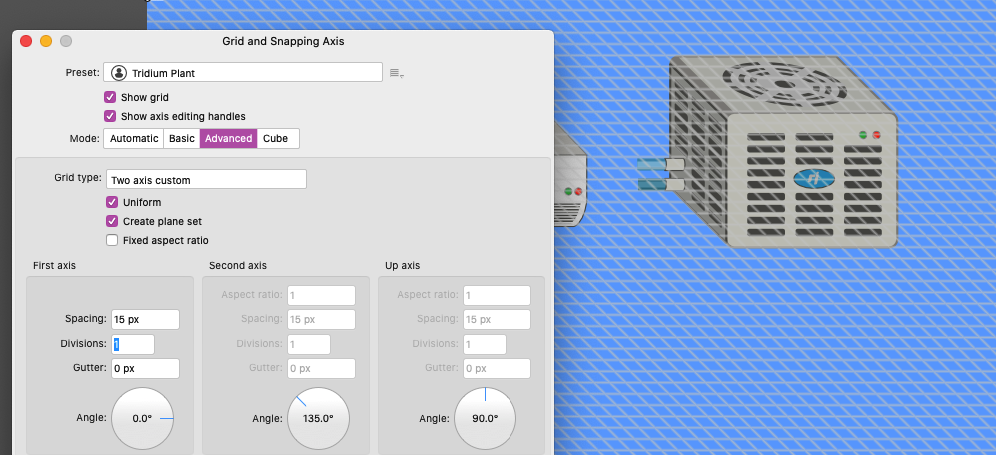996x455 pixels.
Task: Open the Preset dropdown showing Tridium Plant
Action: (244, 73)
